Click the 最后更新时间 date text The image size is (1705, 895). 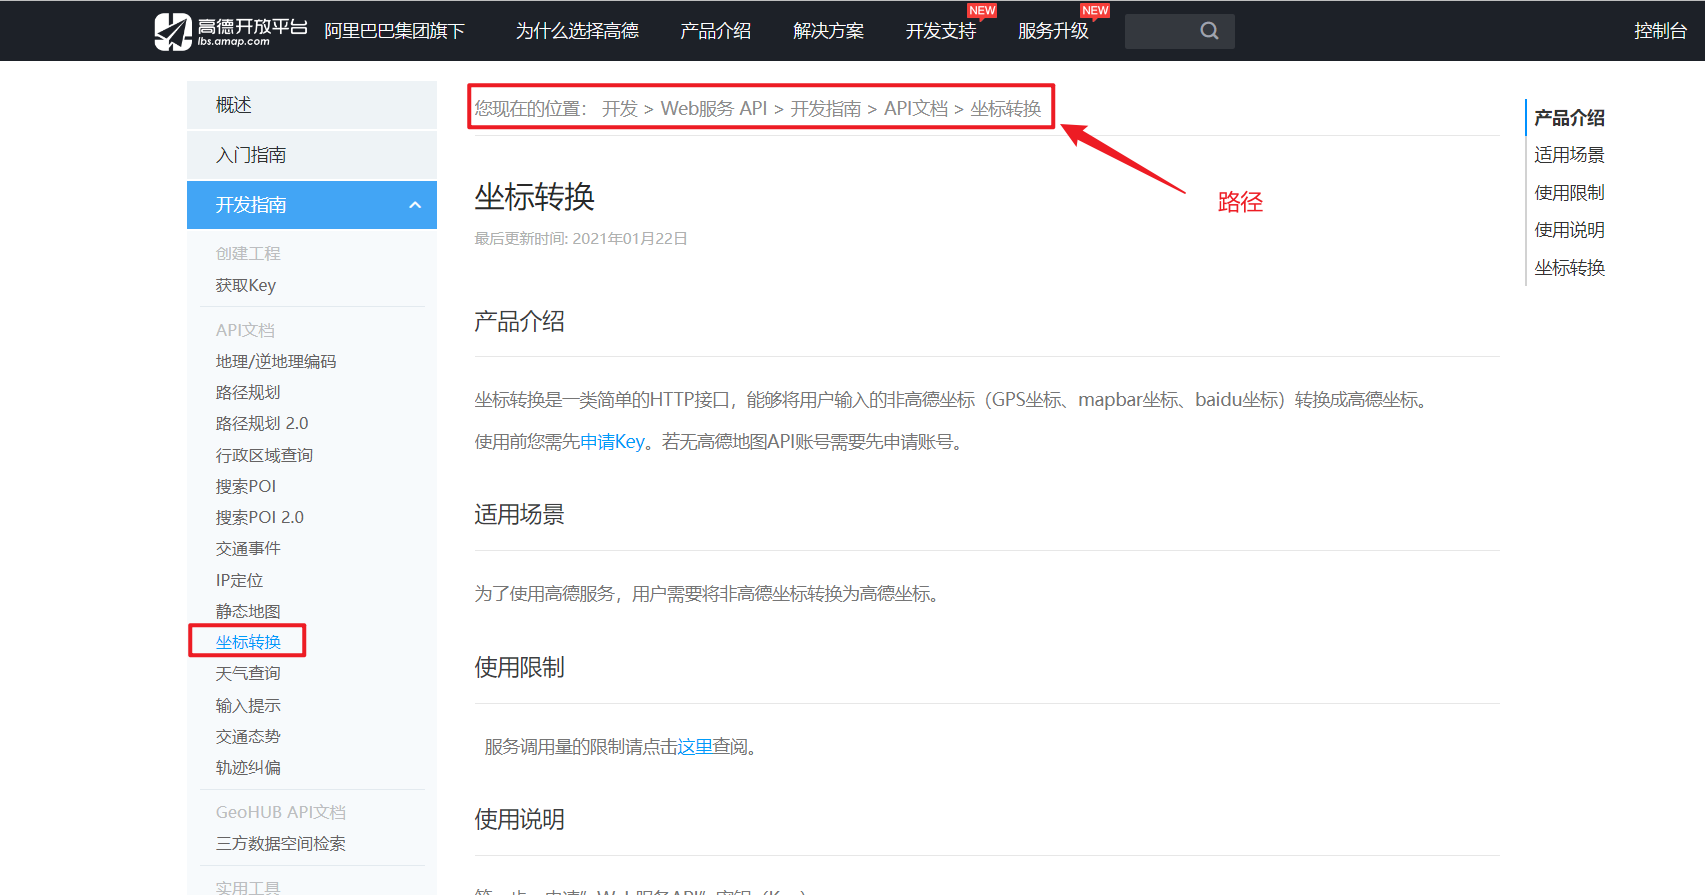pos(581,239)
